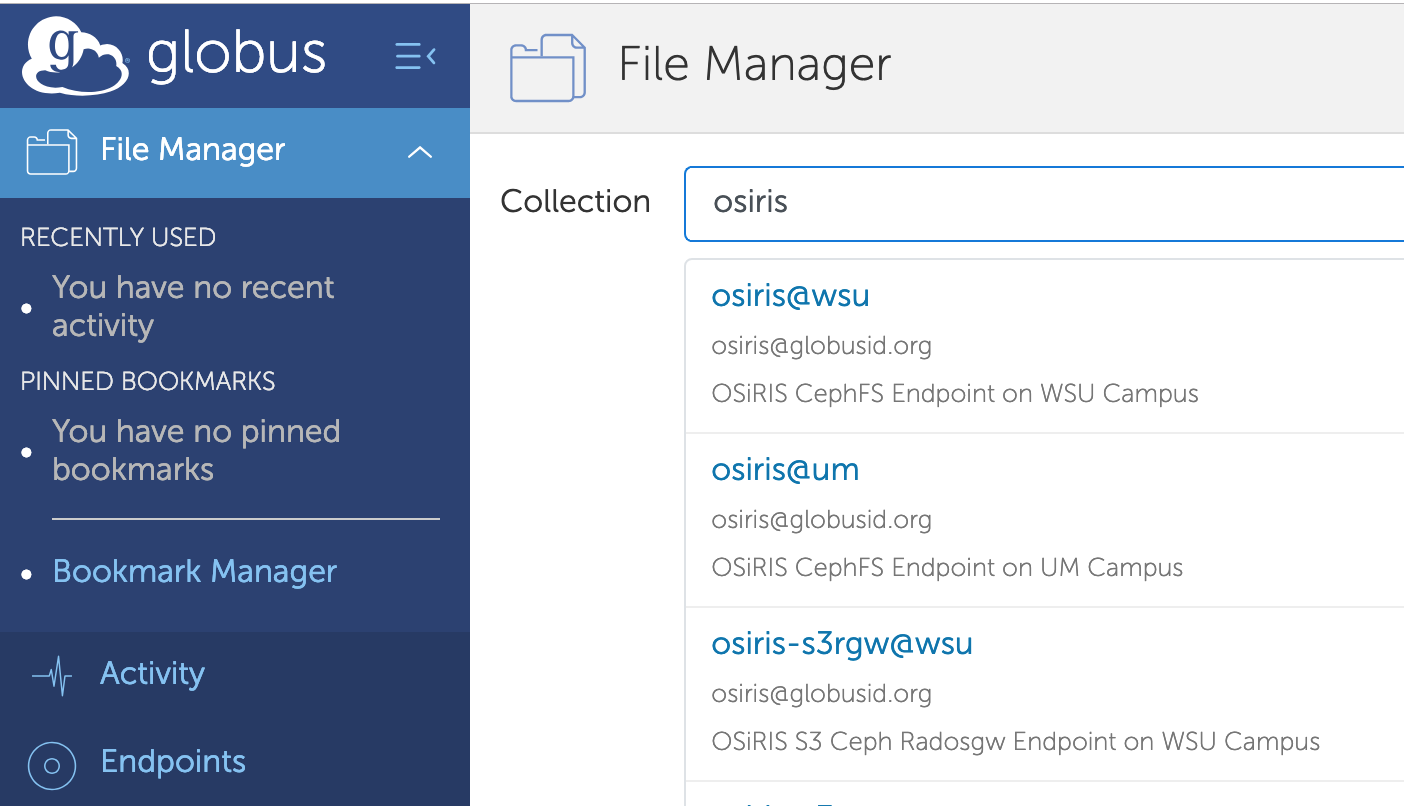Screen dimensions: 1404x806
Task: Select the osiris@um collection
Action: 785,470
